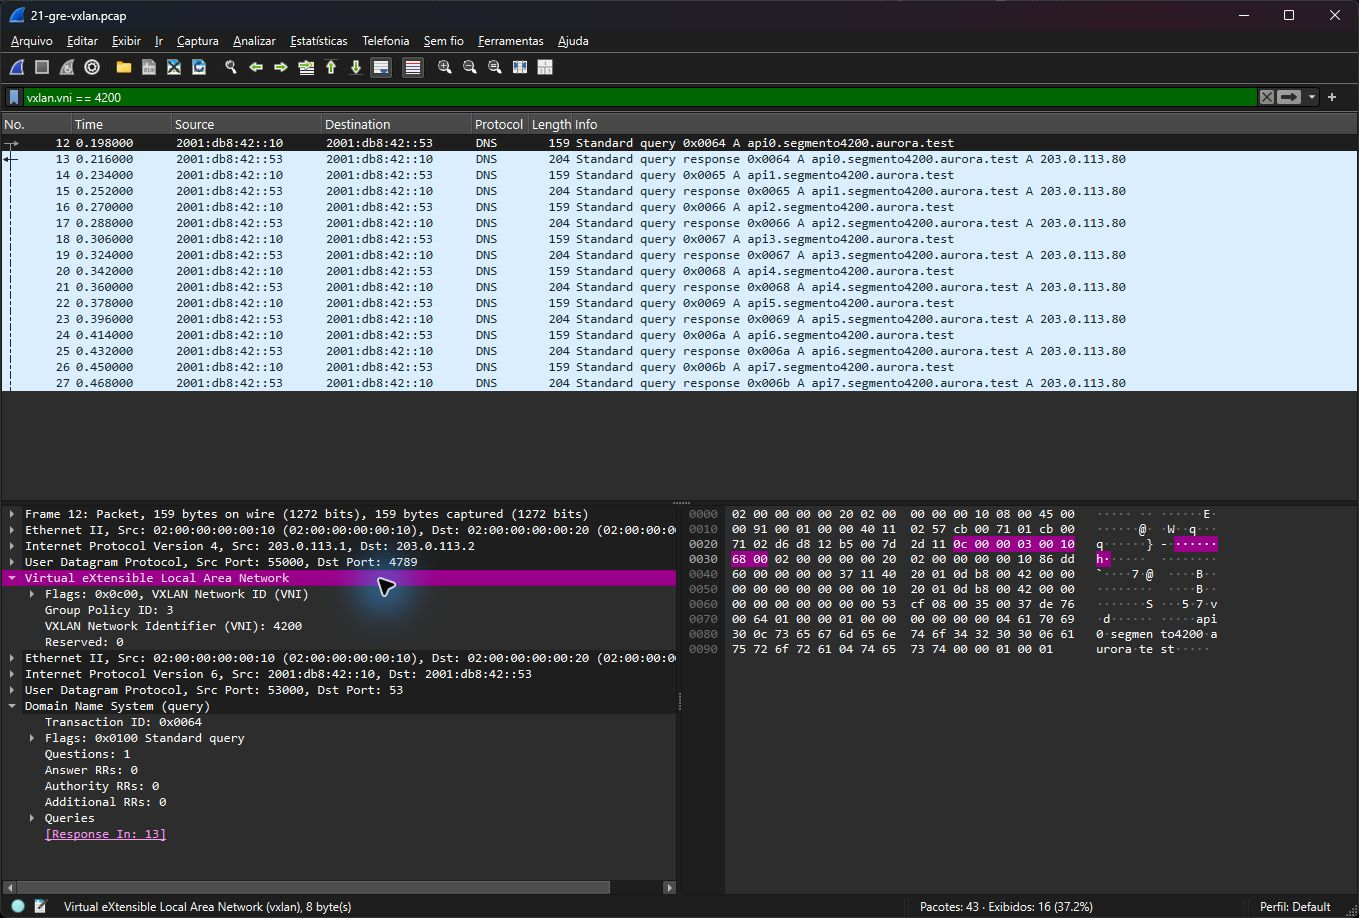The height and width of the screenshot is (918, 1359).
Task: Reload the capture file
Action: [x=199, y=67]
